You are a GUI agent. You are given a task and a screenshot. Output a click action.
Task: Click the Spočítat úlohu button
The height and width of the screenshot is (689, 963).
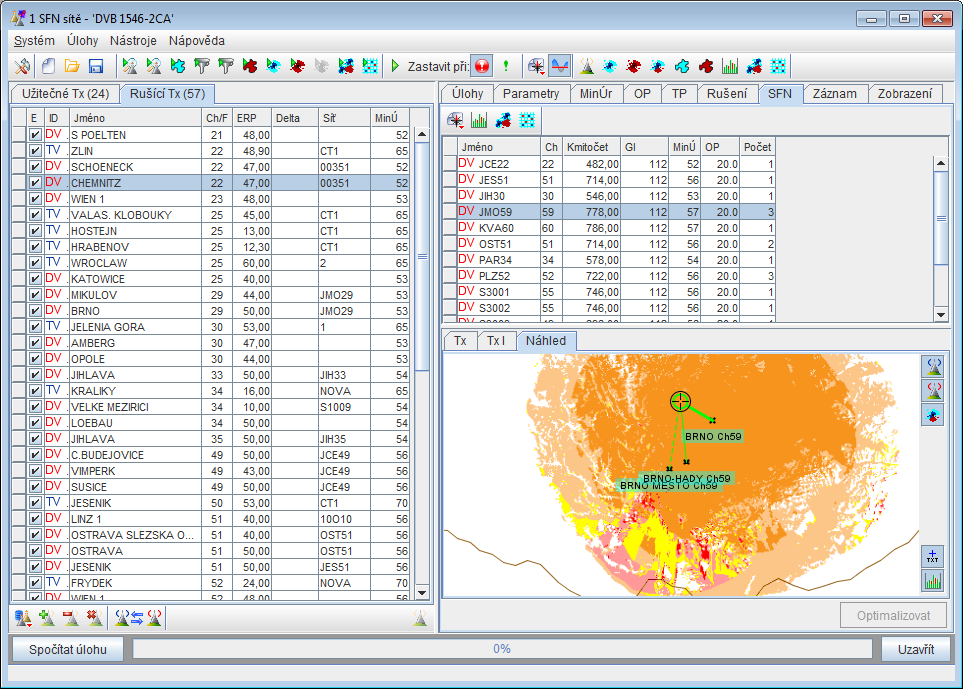68,649
